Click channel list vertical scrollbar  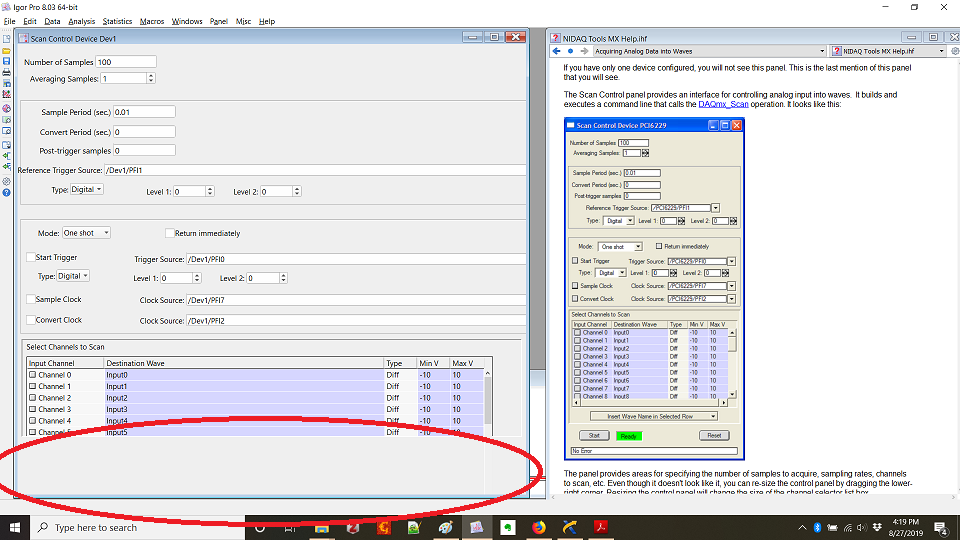point(487,401)
